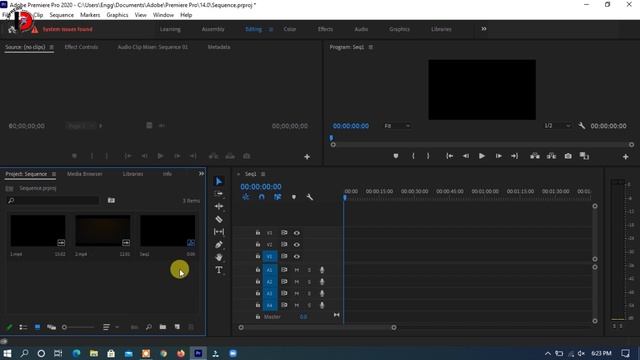
Task: Click the Lift button in Program monitor
Action: point(535,156)
